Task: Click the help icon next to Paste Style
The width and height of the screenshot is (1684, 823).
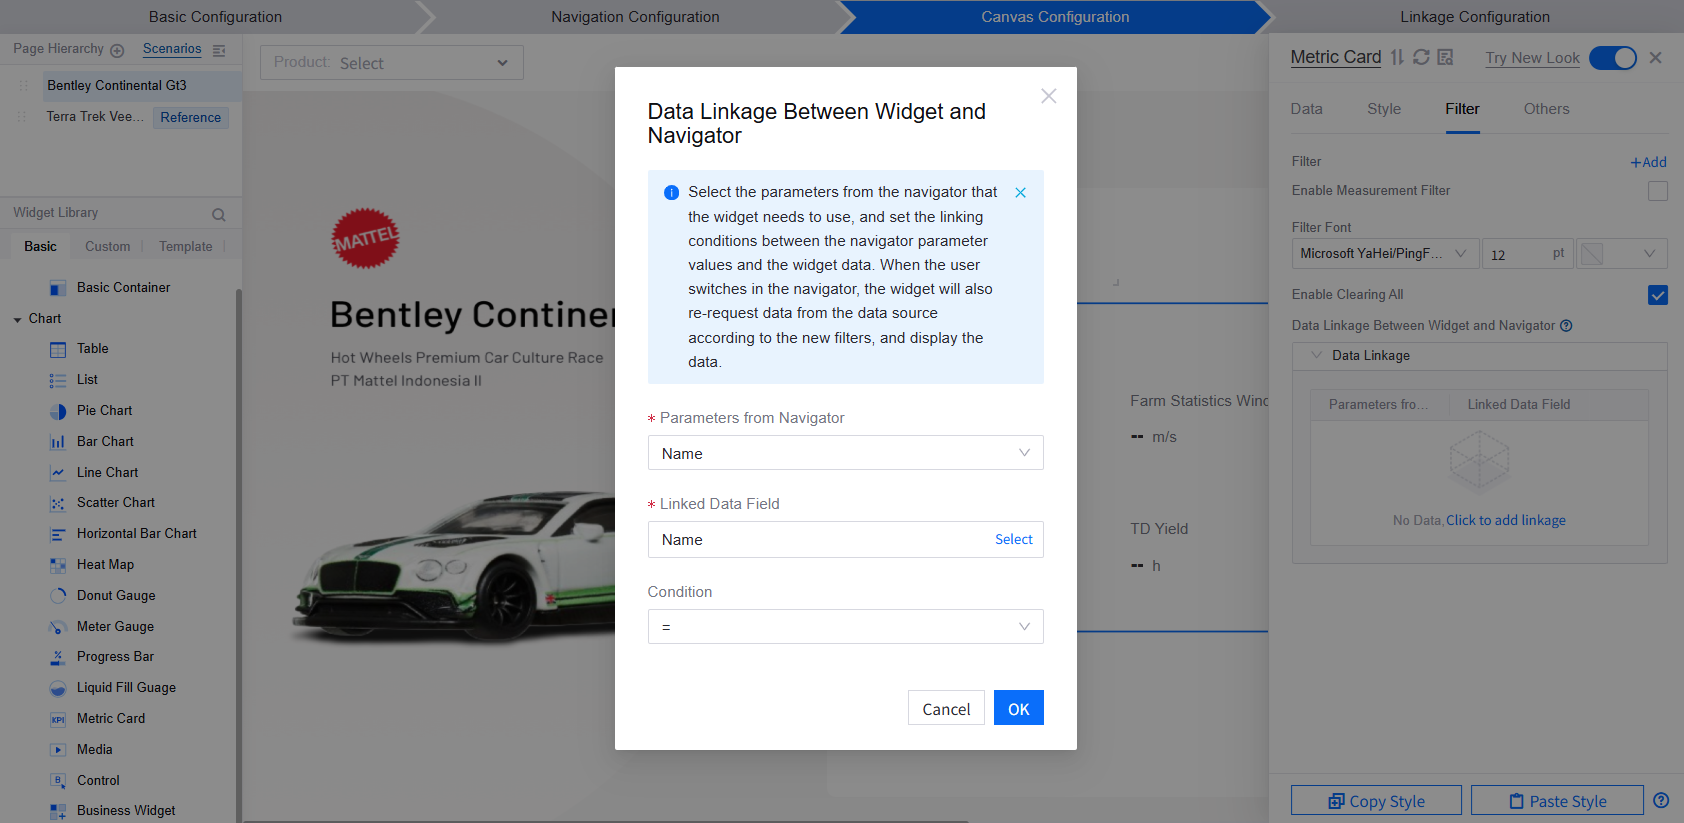Action: tap(1661, 800)
